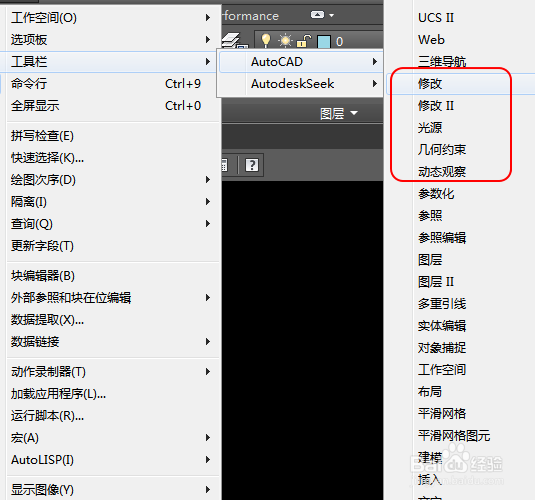Screen dimensions: 535x500
Task: Choose 全屏显示 Ctrl+0
Action: click(x=110, y=106)
